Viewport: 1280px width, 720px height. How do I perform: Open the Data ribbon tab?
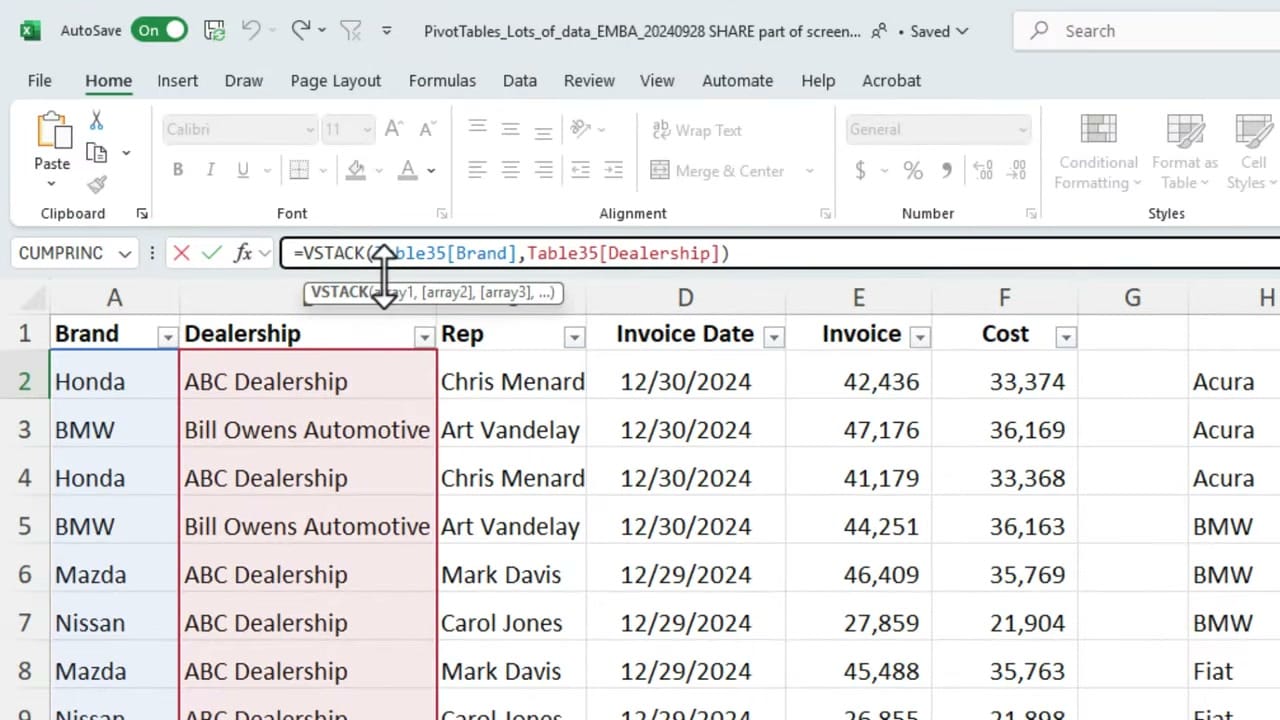click(x=519, y=81)
